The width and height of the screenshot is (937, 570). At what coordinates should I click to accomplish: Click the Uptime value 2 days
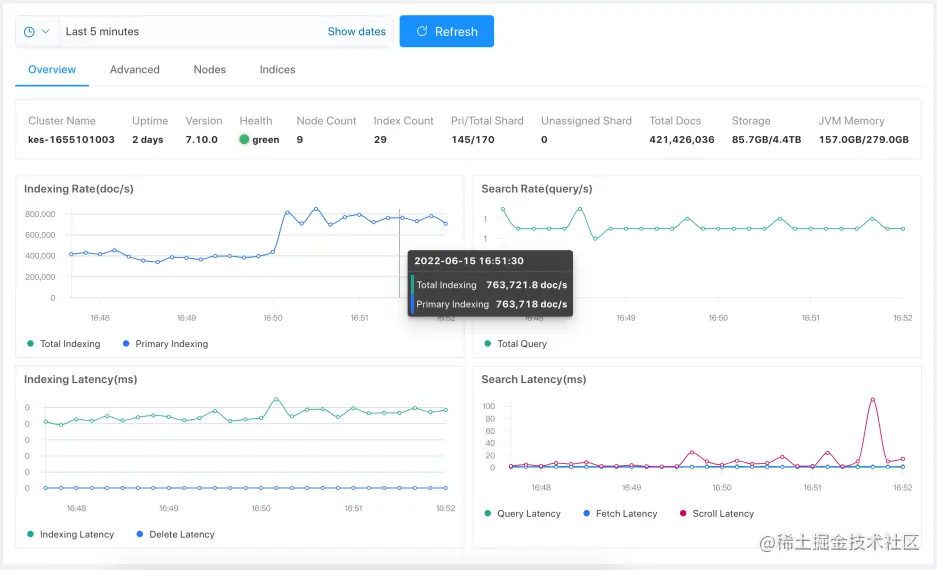point(148,140)
